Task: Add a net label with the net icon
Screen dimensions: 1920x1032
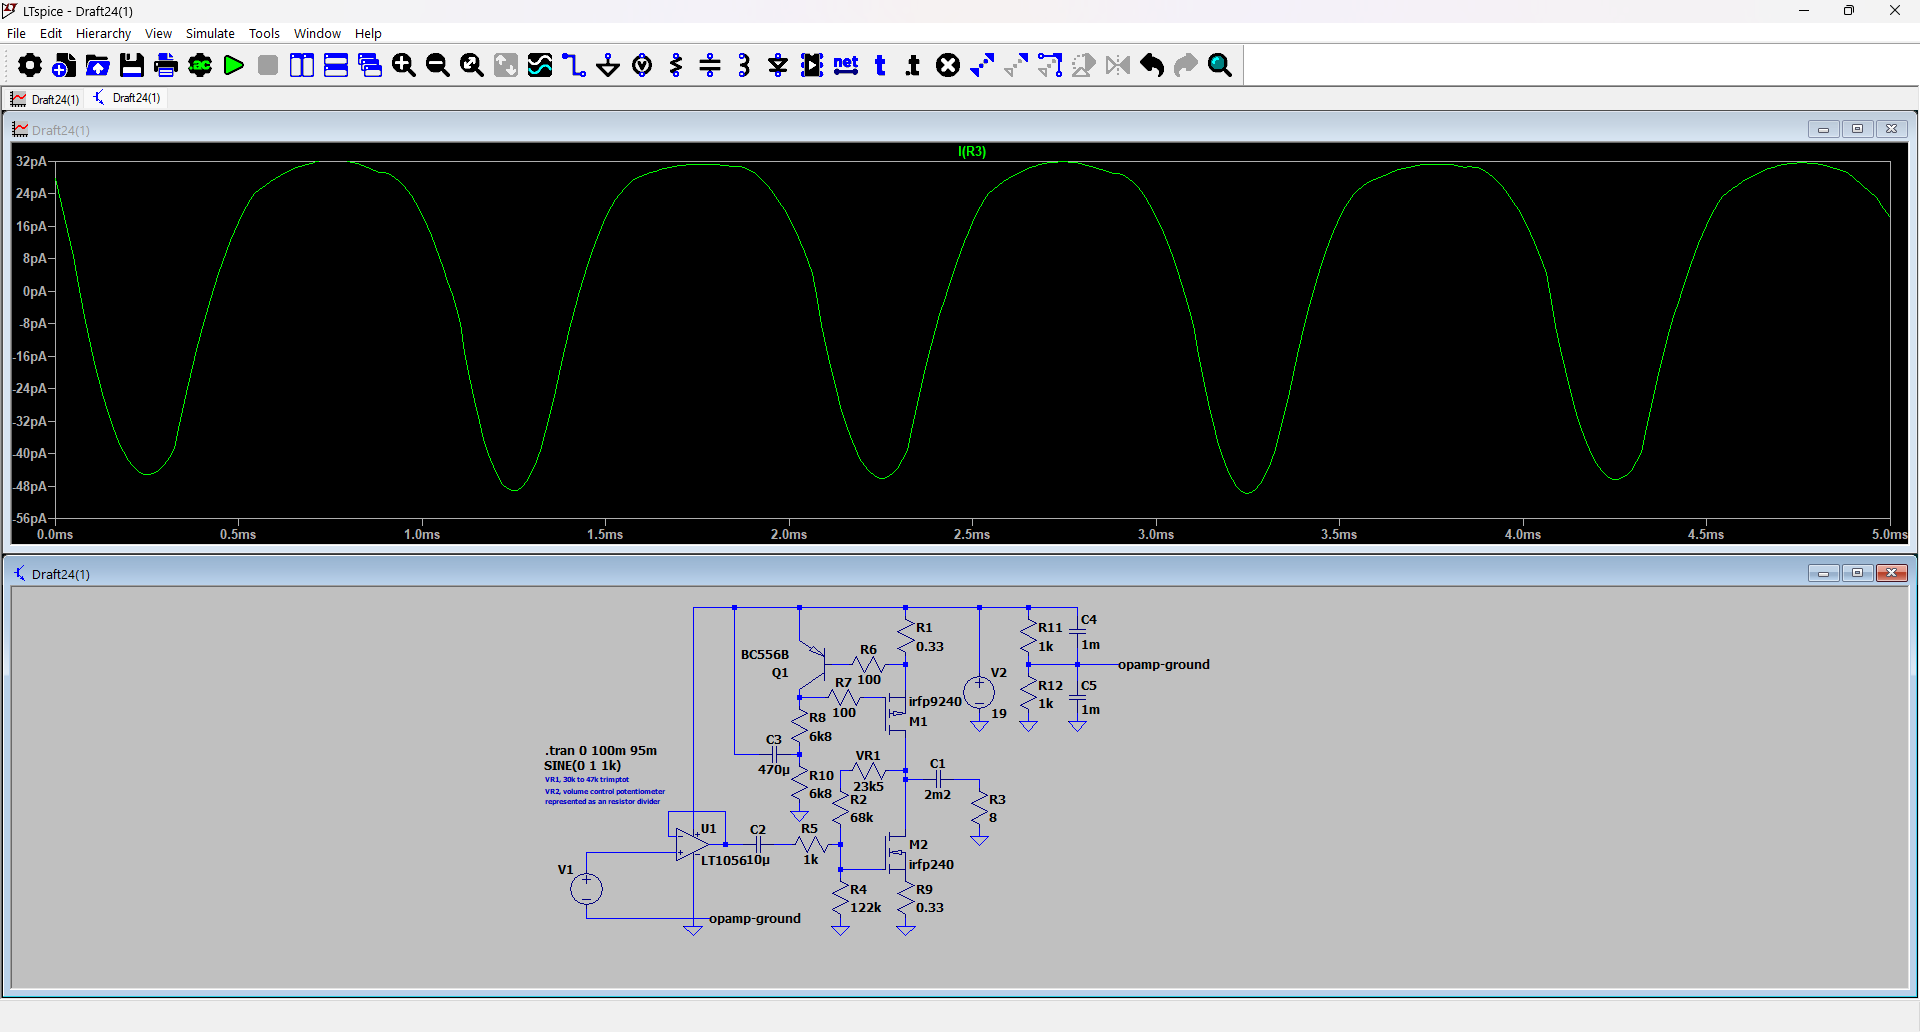Action: 846,66
